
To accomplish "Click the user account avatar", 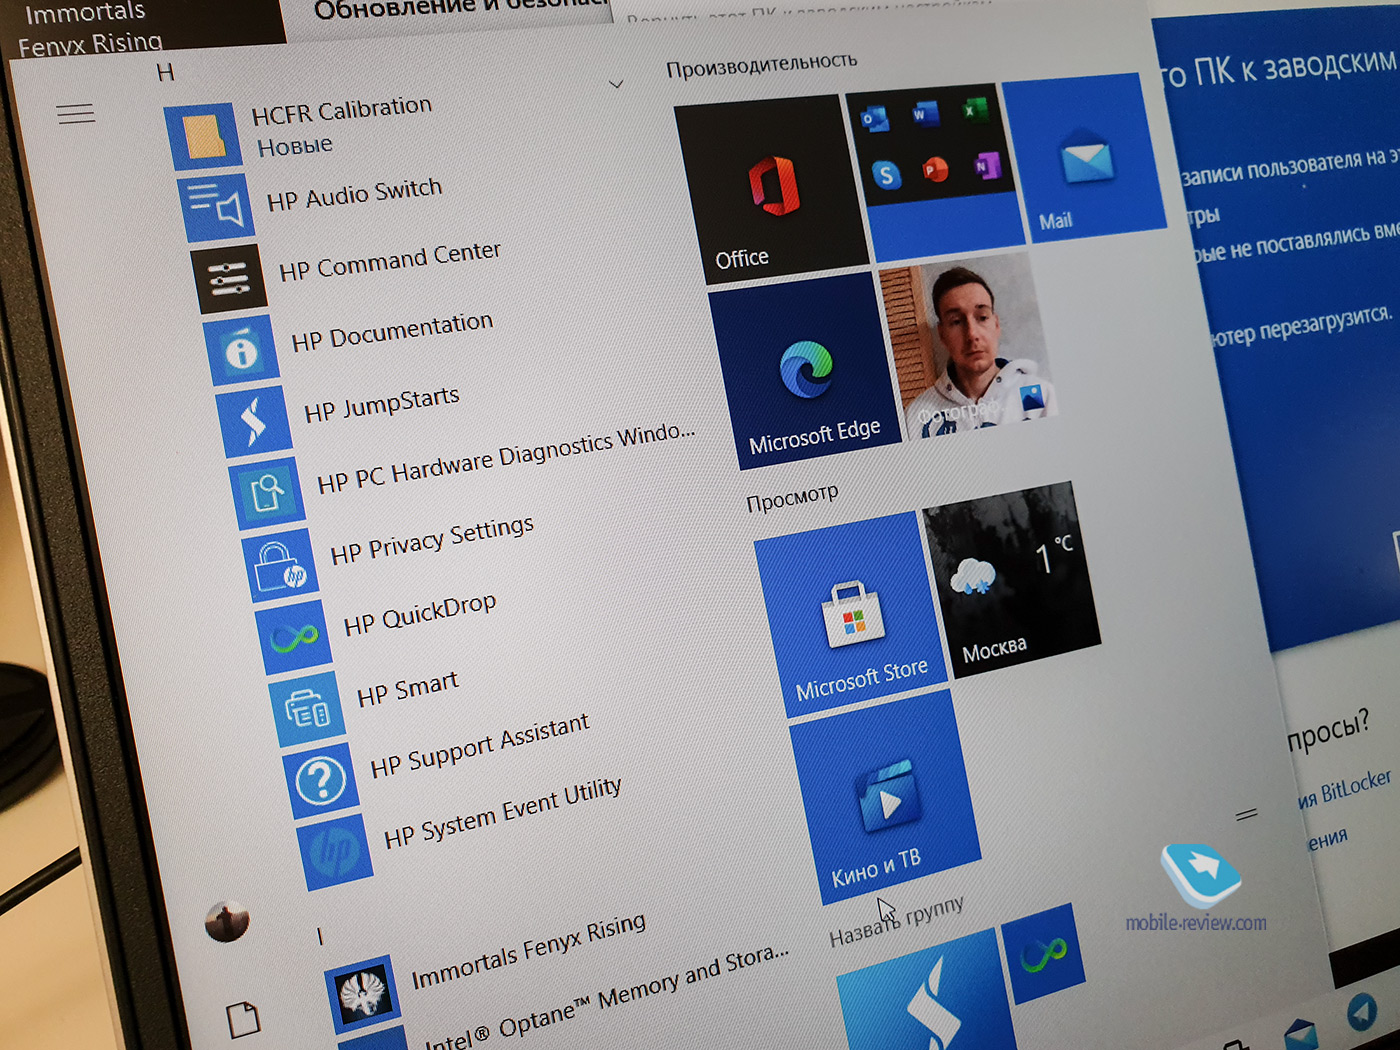I will pyautogui.click(x=227, y=921).
